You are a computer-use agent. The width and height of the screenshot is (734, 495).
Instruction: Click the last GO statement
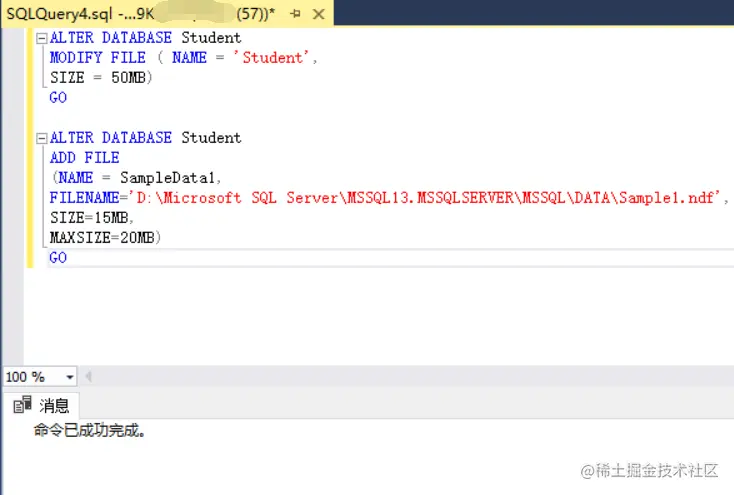pos(58,258)
